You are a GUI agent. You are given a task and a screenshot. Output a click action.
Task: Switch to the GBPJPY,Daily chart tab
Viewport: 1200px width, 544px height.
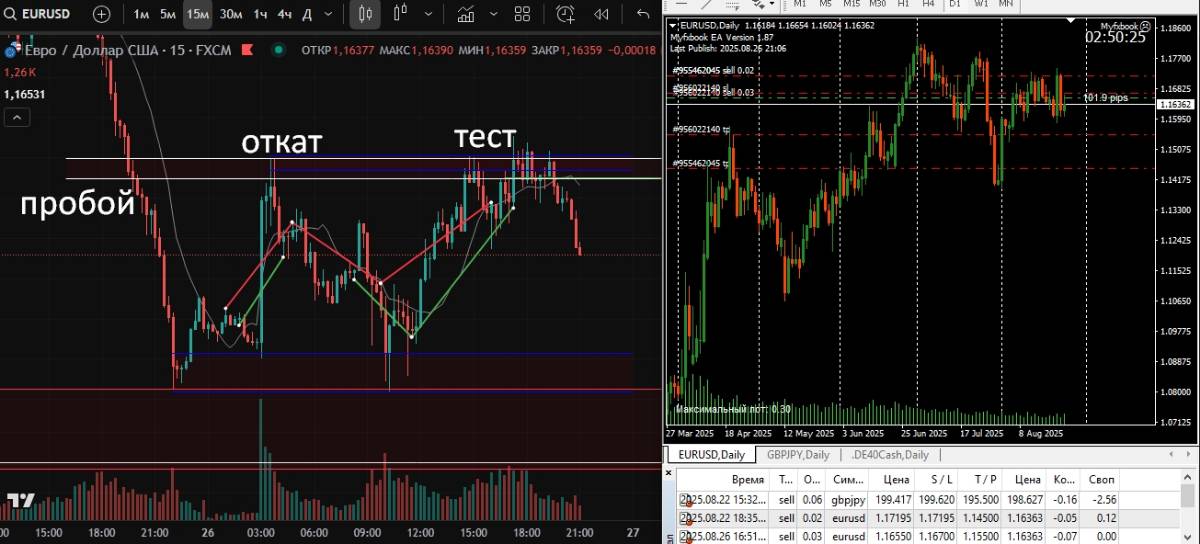point(798,455)
